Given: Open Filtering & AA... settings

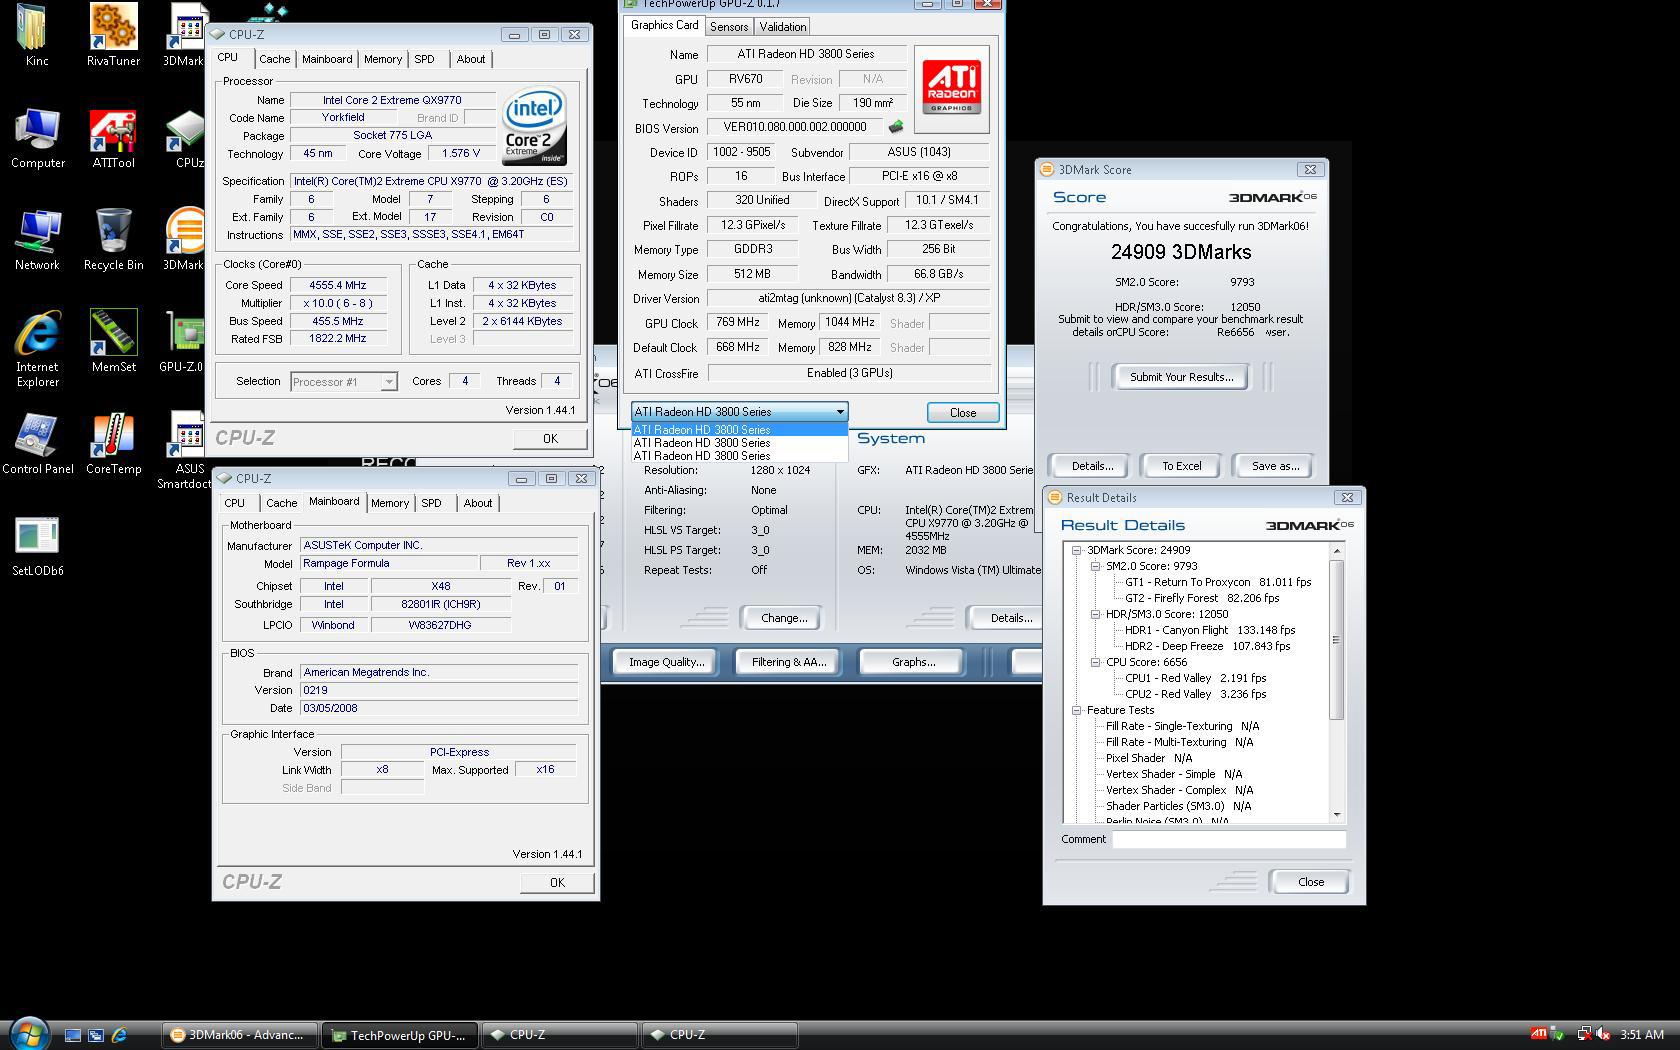Looking at the screenshot, I should pyautogui.click(x=789, y=662).
